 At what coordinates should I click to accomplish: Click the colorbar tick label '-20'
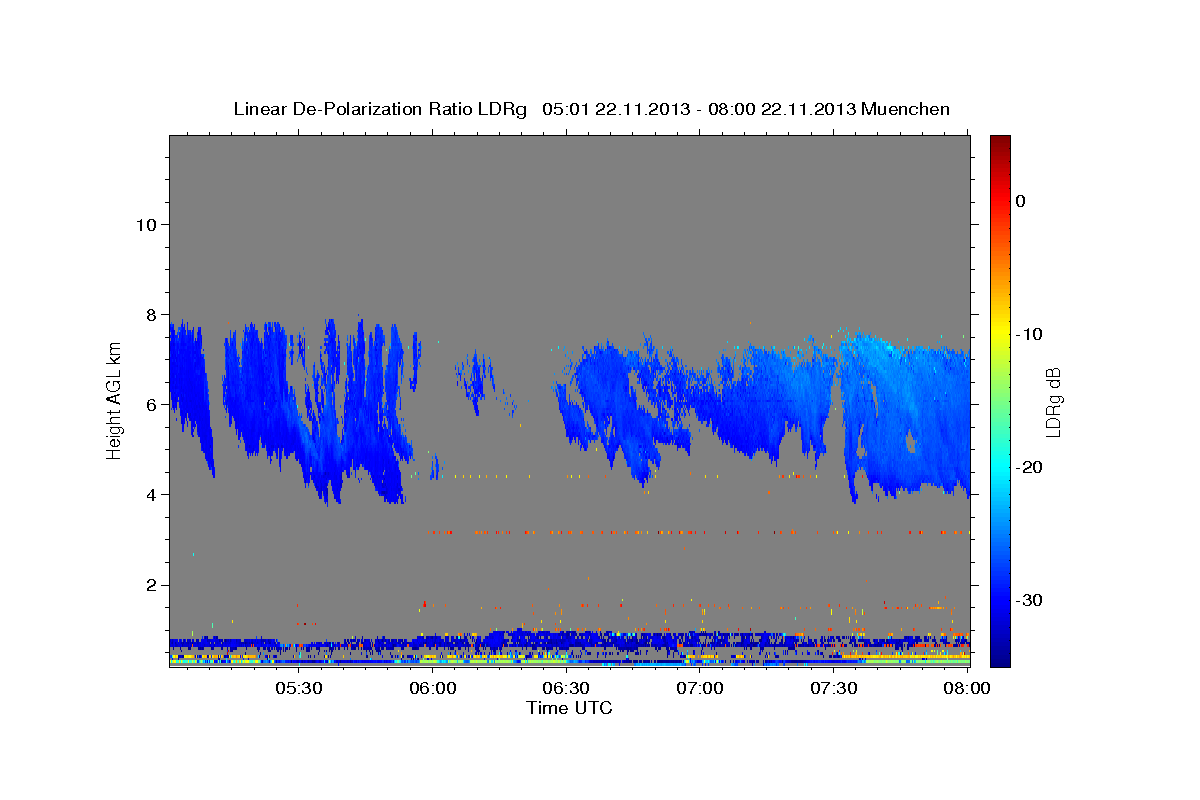(x=1030, y=467)
